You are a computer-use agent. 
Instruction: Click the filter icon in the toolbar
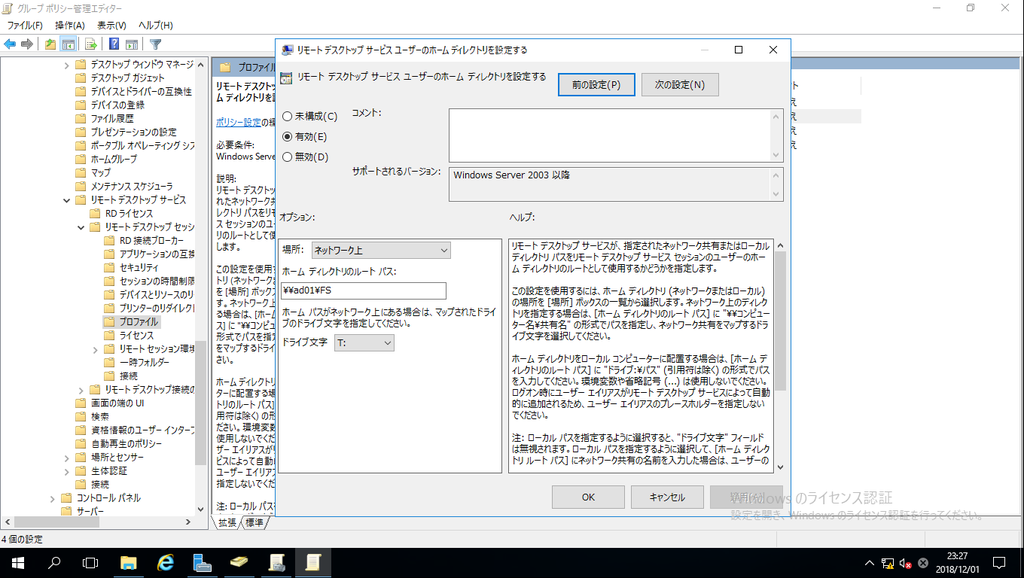pos(155,43)
